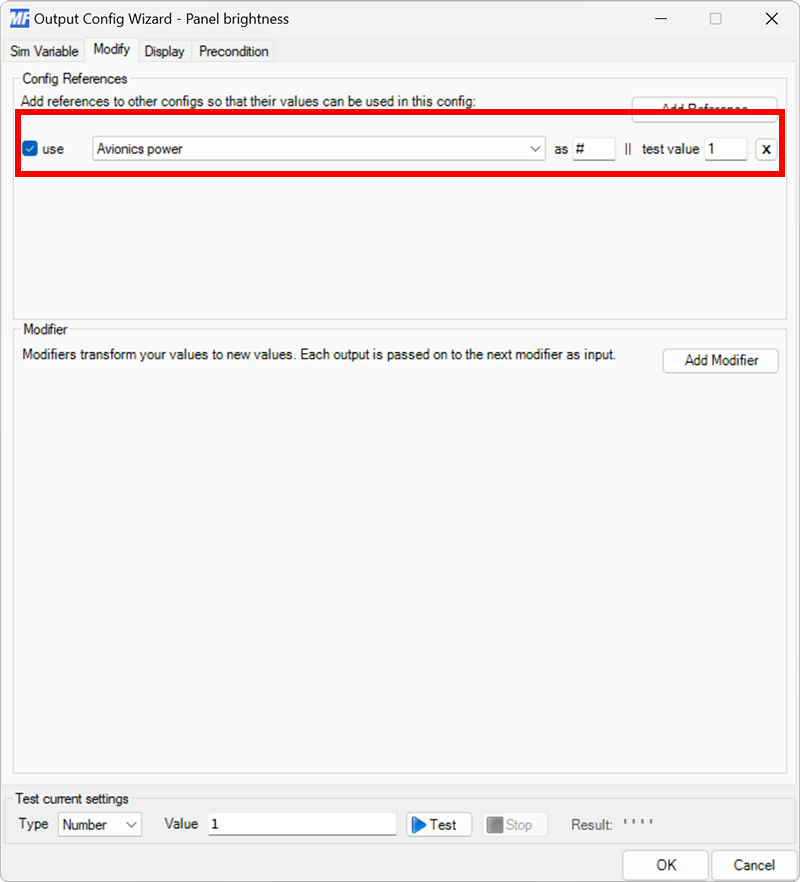Click the MobiFlight logo in the title bar
The width and height of the screenshot is (800, 882).
(x=18, y=18)
